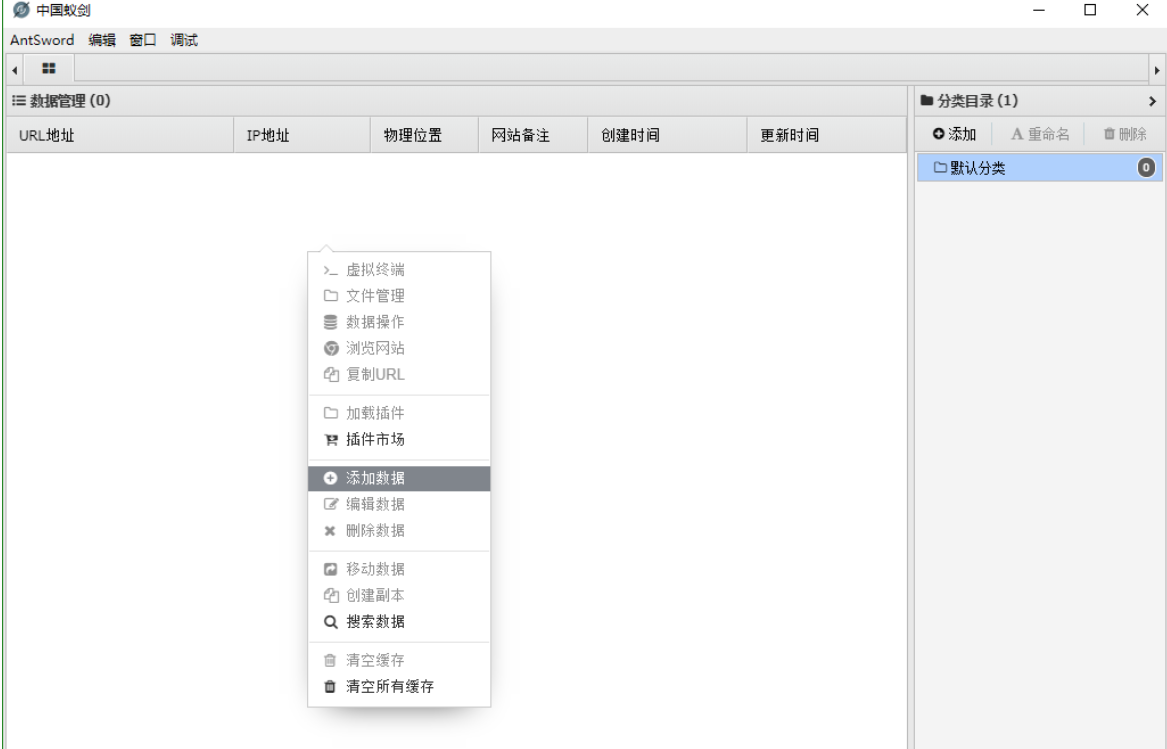Choose 搜索数据 in the context menu
1167x749 pixels.
pos(399,622)
